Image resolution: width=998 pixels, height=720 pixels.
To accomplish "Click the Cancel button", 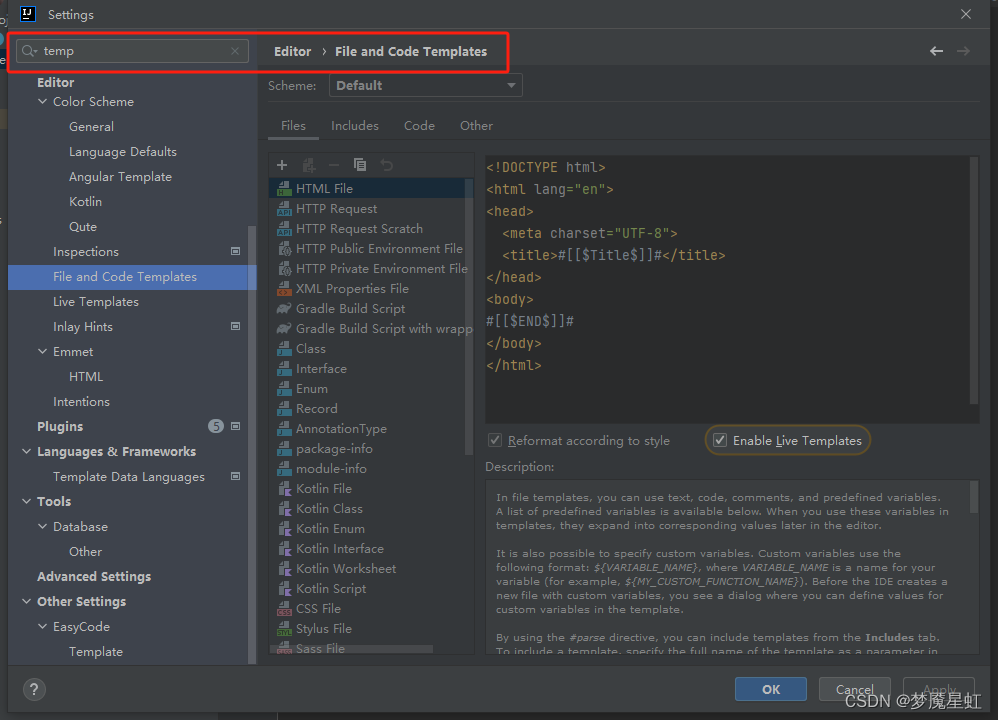I will 854,689.
